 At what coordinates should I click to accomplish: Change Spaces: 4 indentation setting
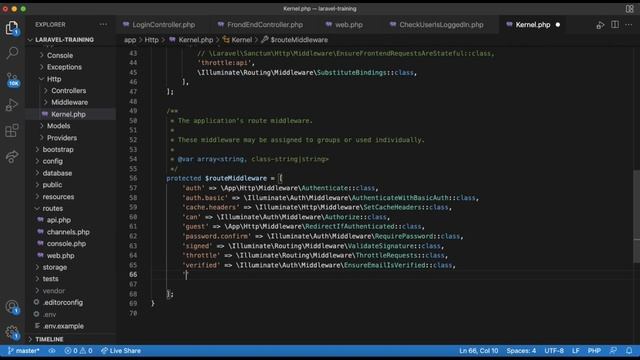coord(521,351)
